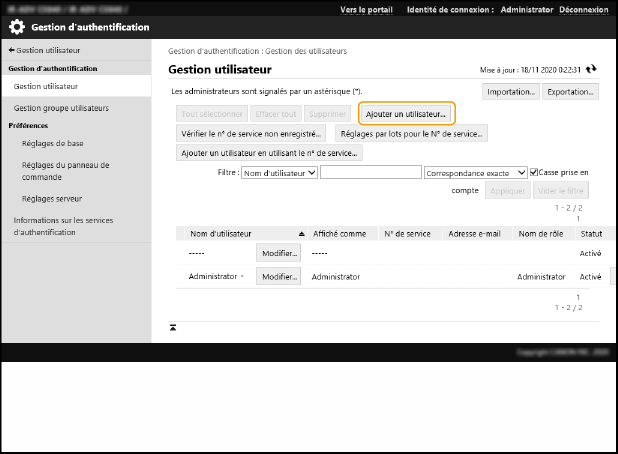Expand the Correspondance exacte dropdown
618x454 pixels.
point(475,172)
